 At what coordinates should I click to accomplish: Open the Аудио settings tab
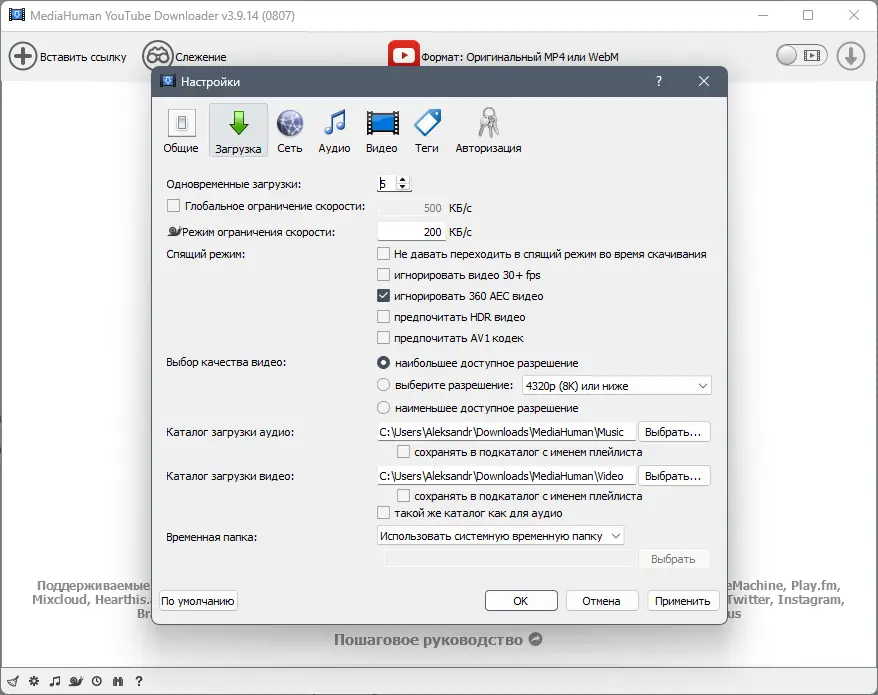(x=334, y=131)
